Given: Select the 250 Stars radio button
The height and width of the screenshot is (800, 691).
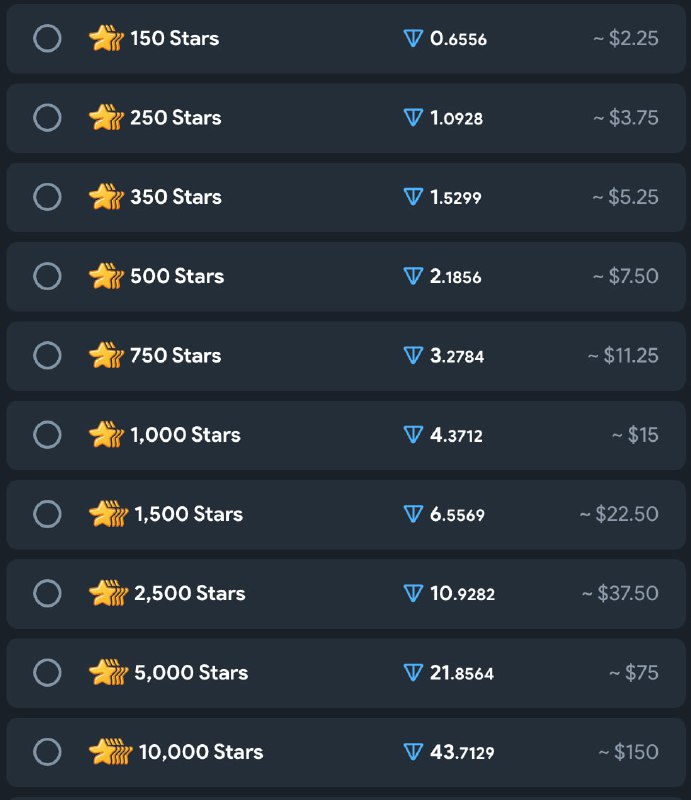Looking at the screenshot, I should 47,118.
